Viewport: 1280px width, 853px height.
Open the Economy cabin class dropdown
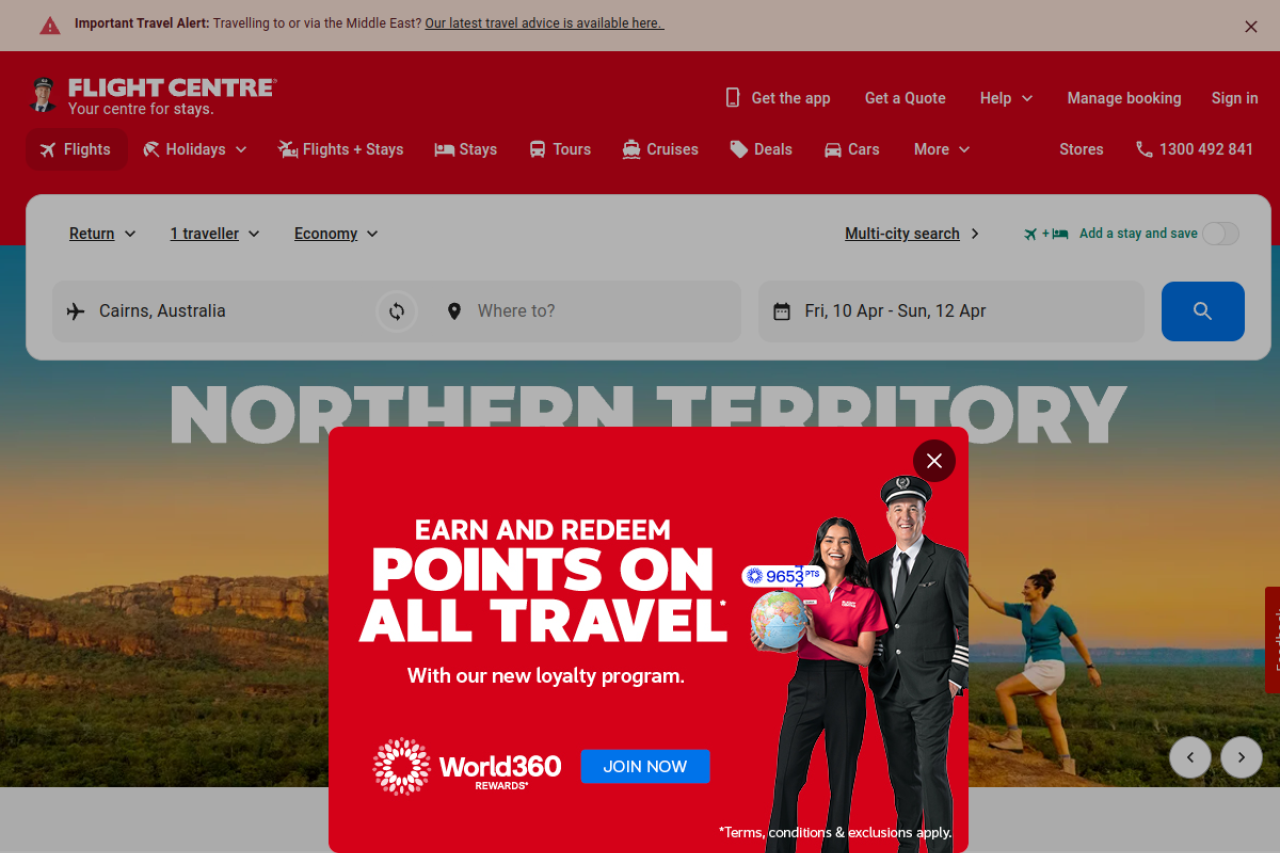point(336,233)
